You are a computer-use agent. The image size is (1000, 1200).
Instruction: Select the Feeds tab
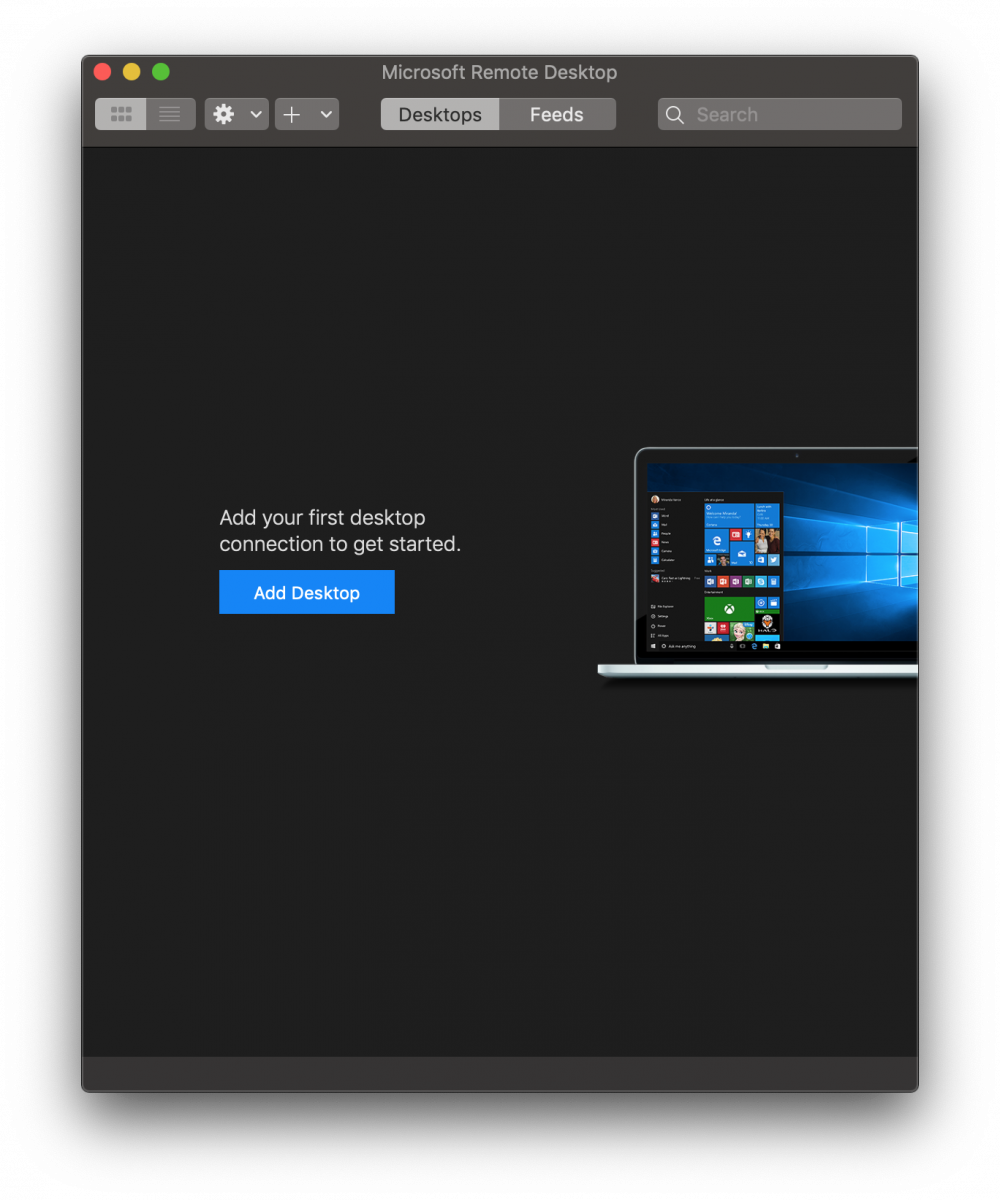tap(557, 114)
